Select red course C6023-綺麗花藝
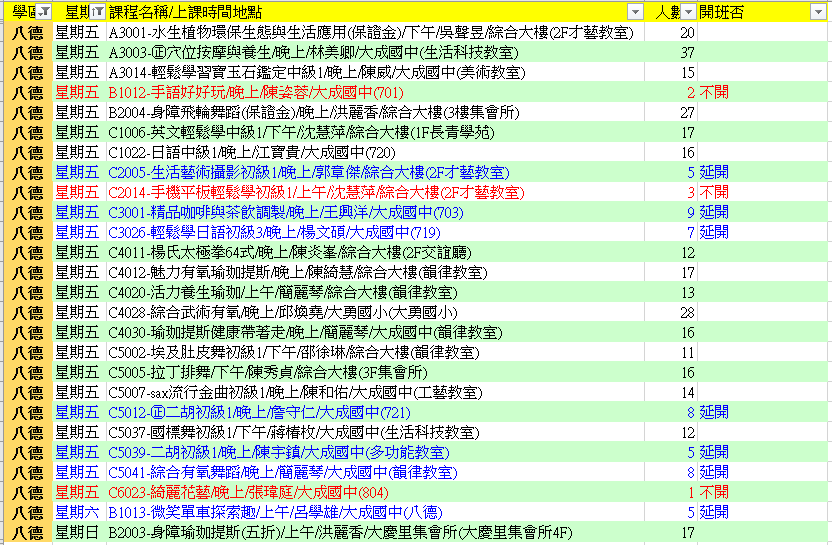This screenshot has width=832, height=545. click(x=239, y=492)
